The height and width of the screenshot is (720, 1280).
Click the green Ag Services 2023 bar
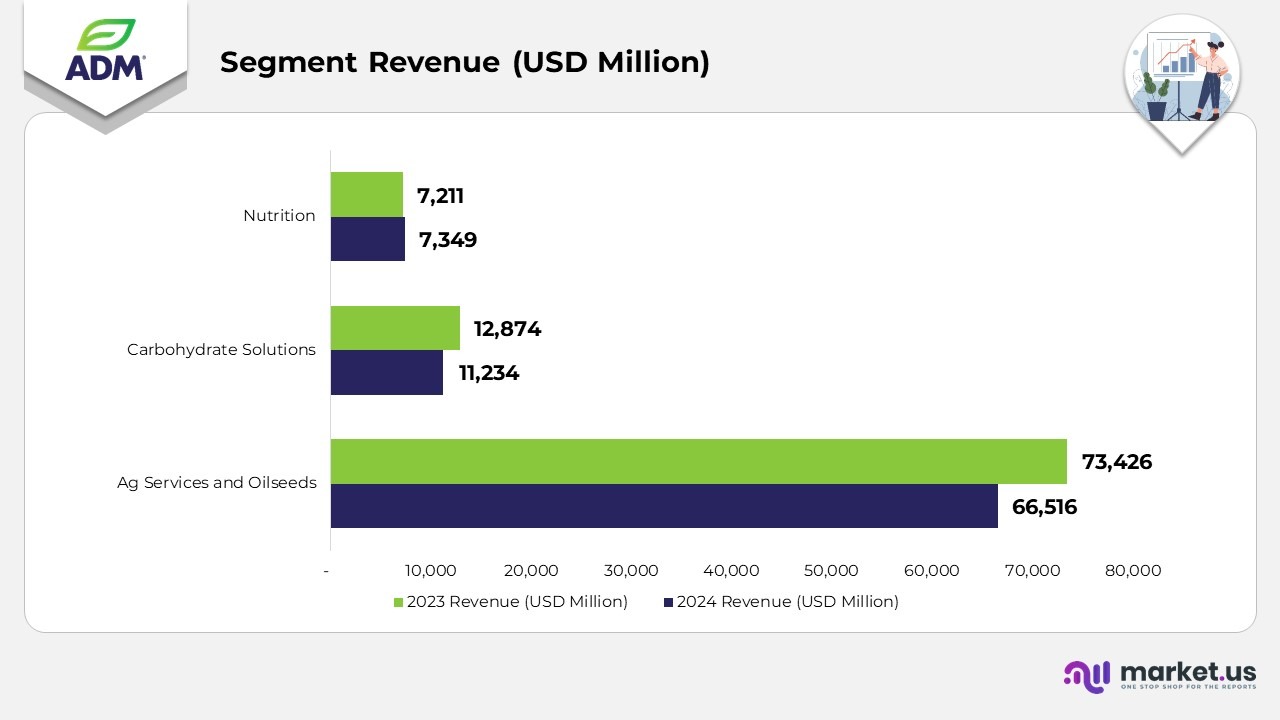click(698, 461)
